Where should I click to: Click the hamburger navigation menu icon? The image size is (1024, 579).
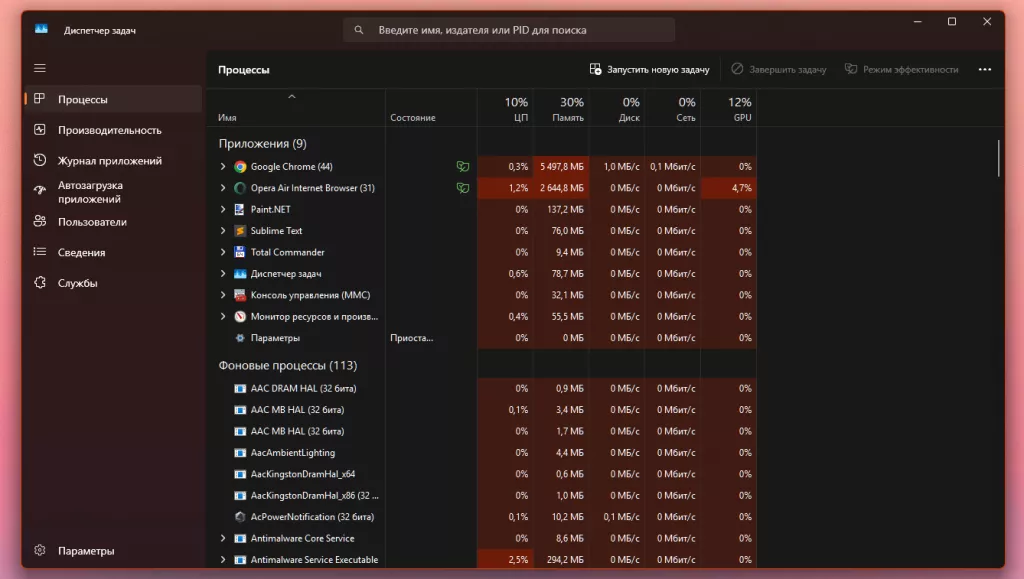click(40, 68)
